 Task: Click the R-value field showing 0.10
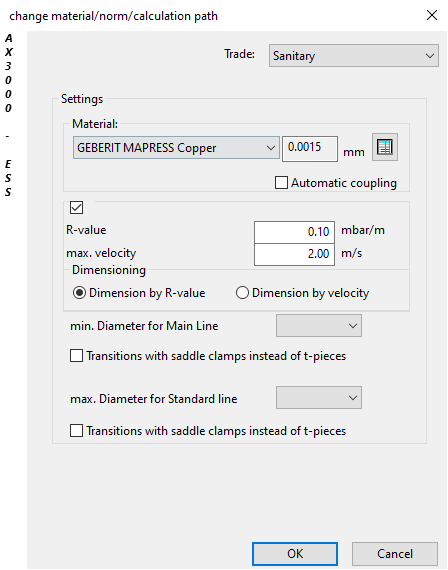(x=295, y=232)
